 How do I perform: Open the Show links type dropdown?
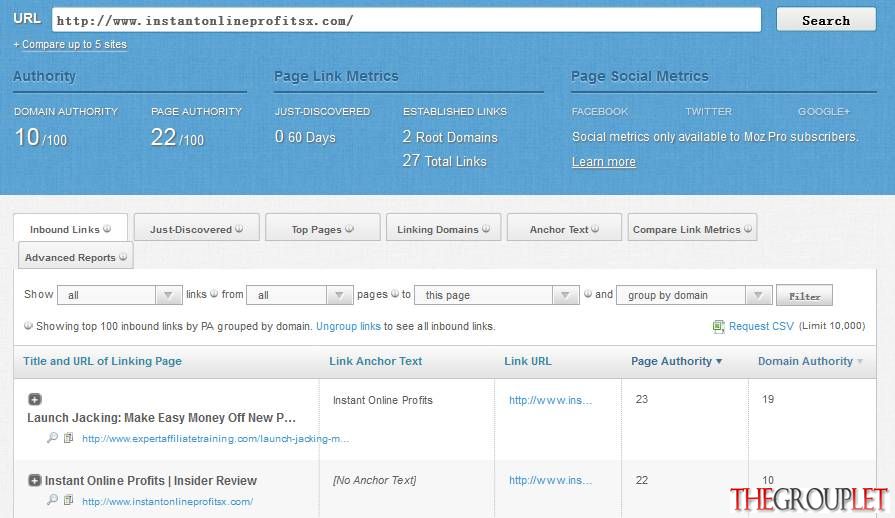pyautogui.click(x=120, y=295)
